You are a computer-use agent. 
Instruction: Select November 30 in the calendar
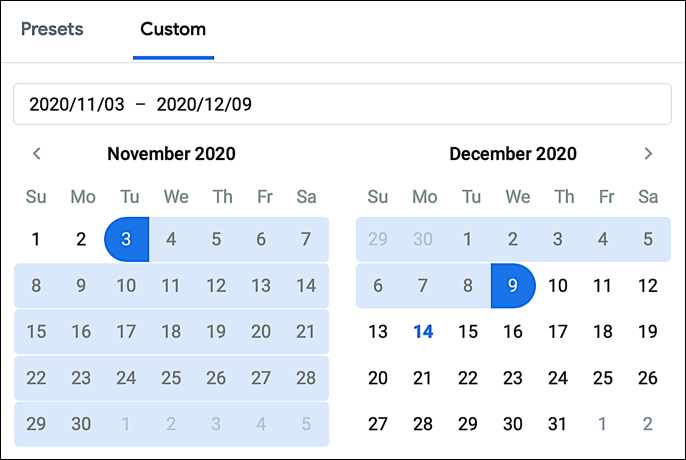pyautogui.click(x=81, y=424)
